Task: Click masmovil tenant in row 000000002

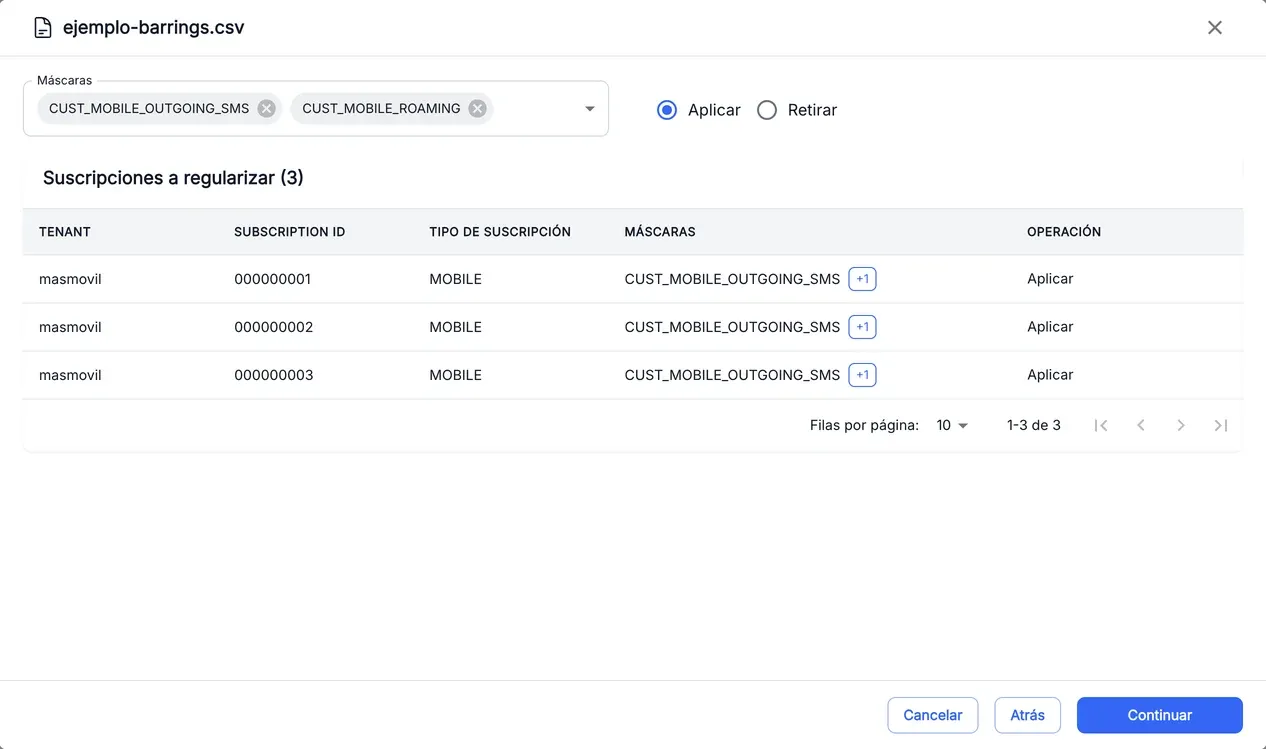Action: point(70,327)
